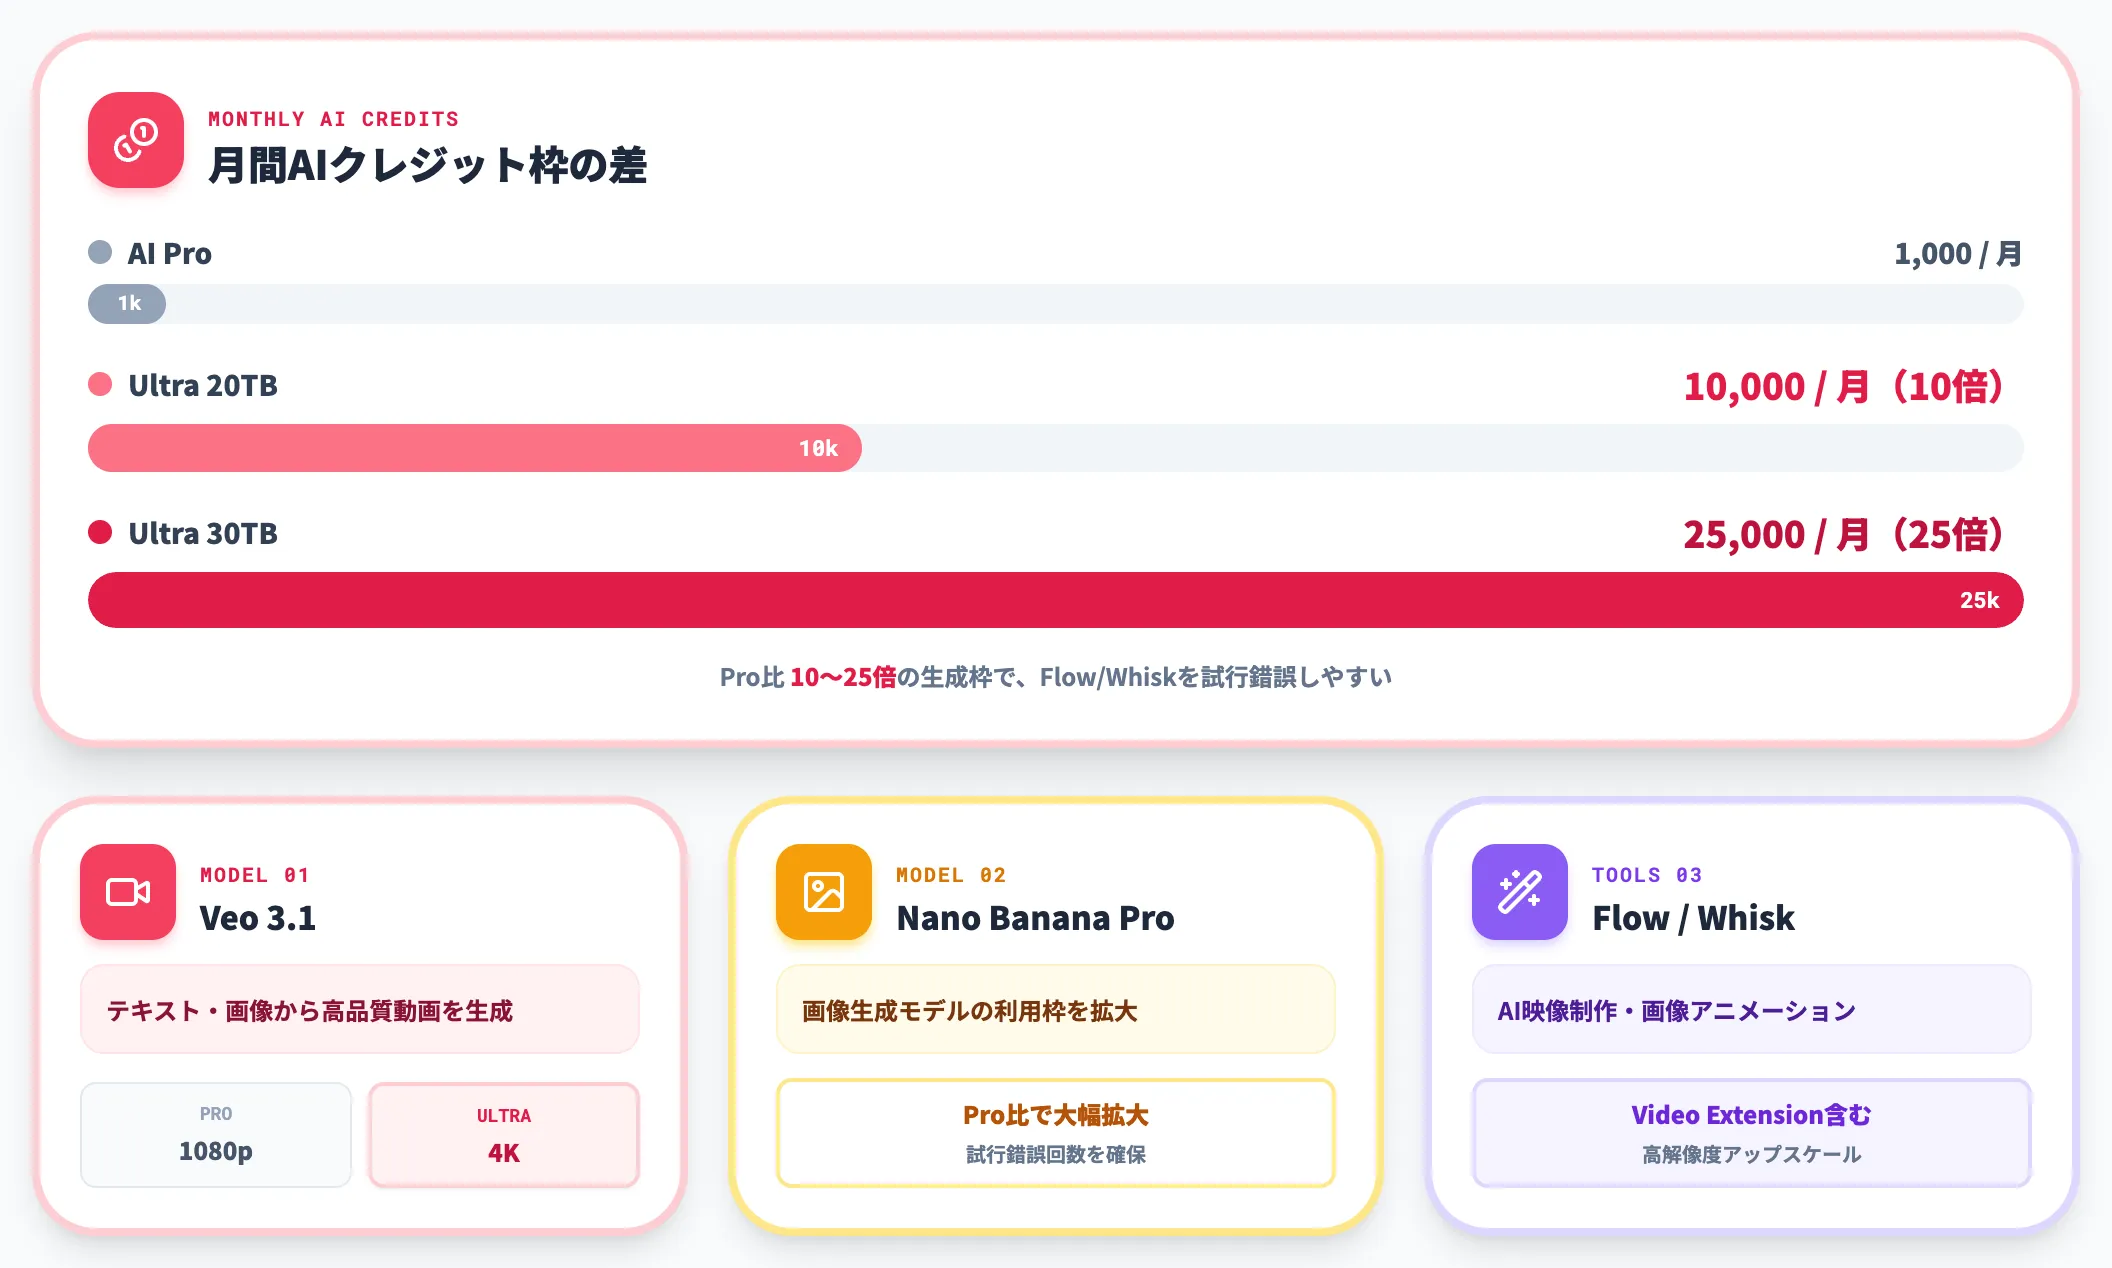The width and height of the screenshot is (2112, 1268).
Task: Choose the PRO 1080p resolution box
Action: [216, 1135]
